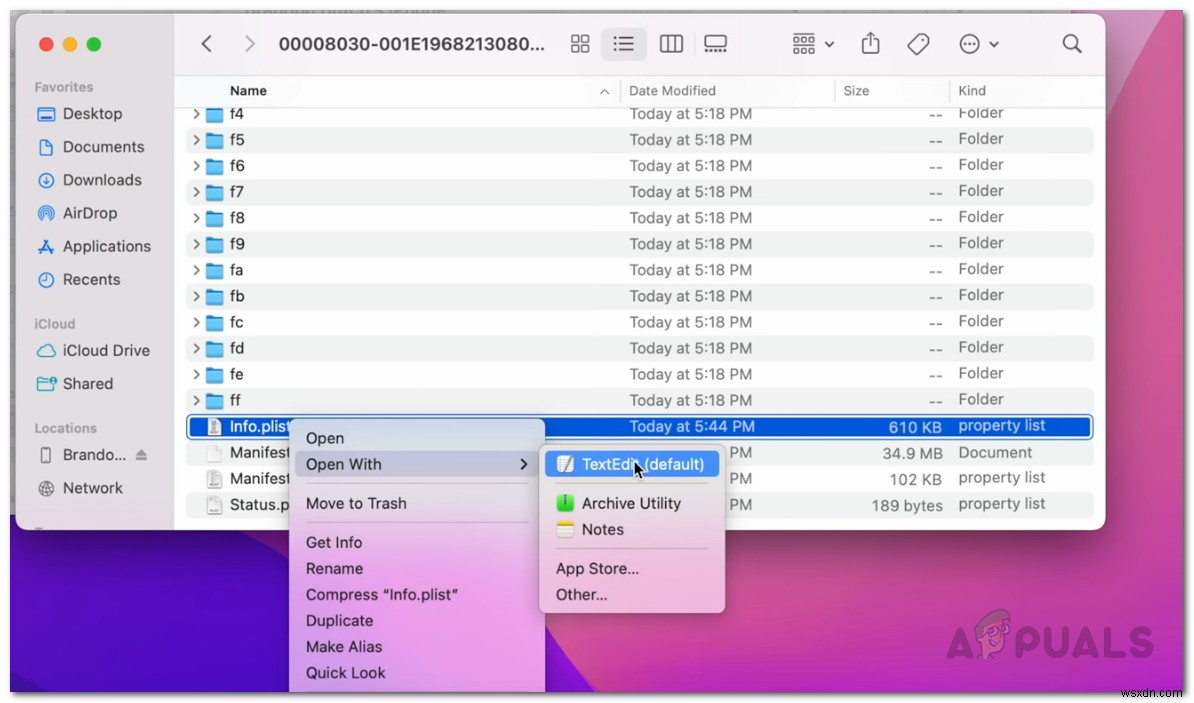
Task: Open Info.plist with TextEdit (default)
Action: tap(632, 463)
